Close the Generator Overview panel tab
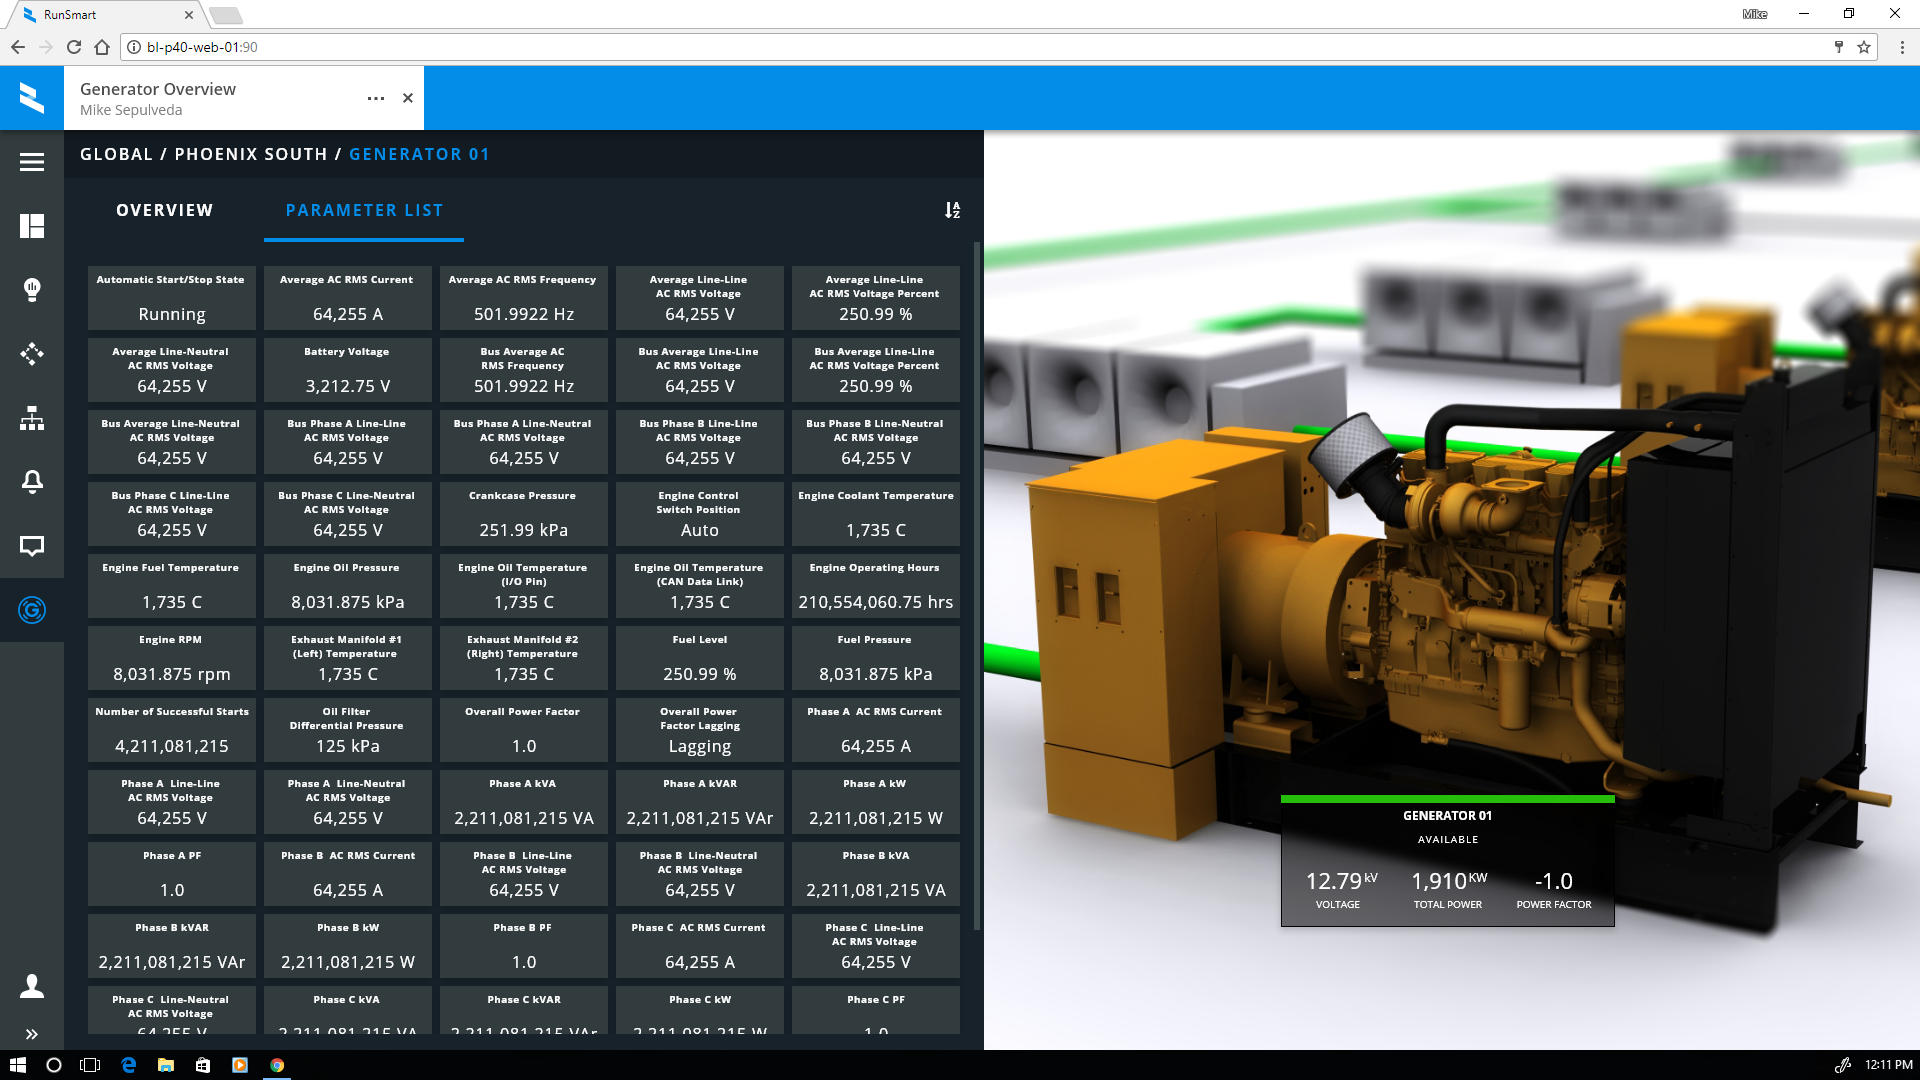The height and width of the screenshot is (1080, 1920). point(408,98)
